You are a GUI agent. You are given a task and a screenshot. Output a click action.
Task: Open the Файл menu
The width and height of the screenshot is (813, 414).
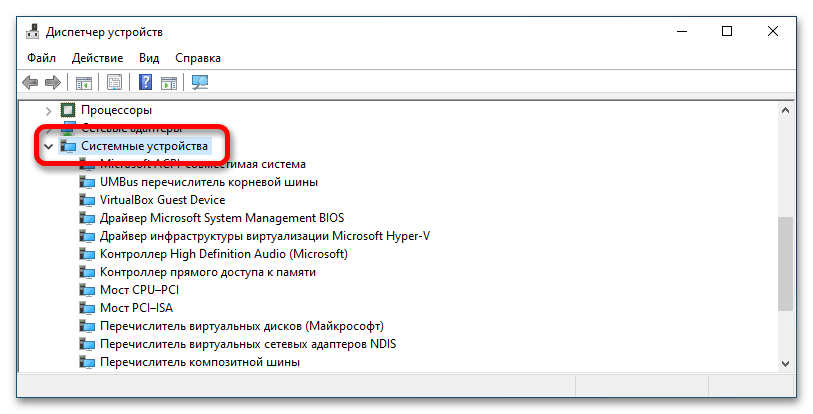42,58
